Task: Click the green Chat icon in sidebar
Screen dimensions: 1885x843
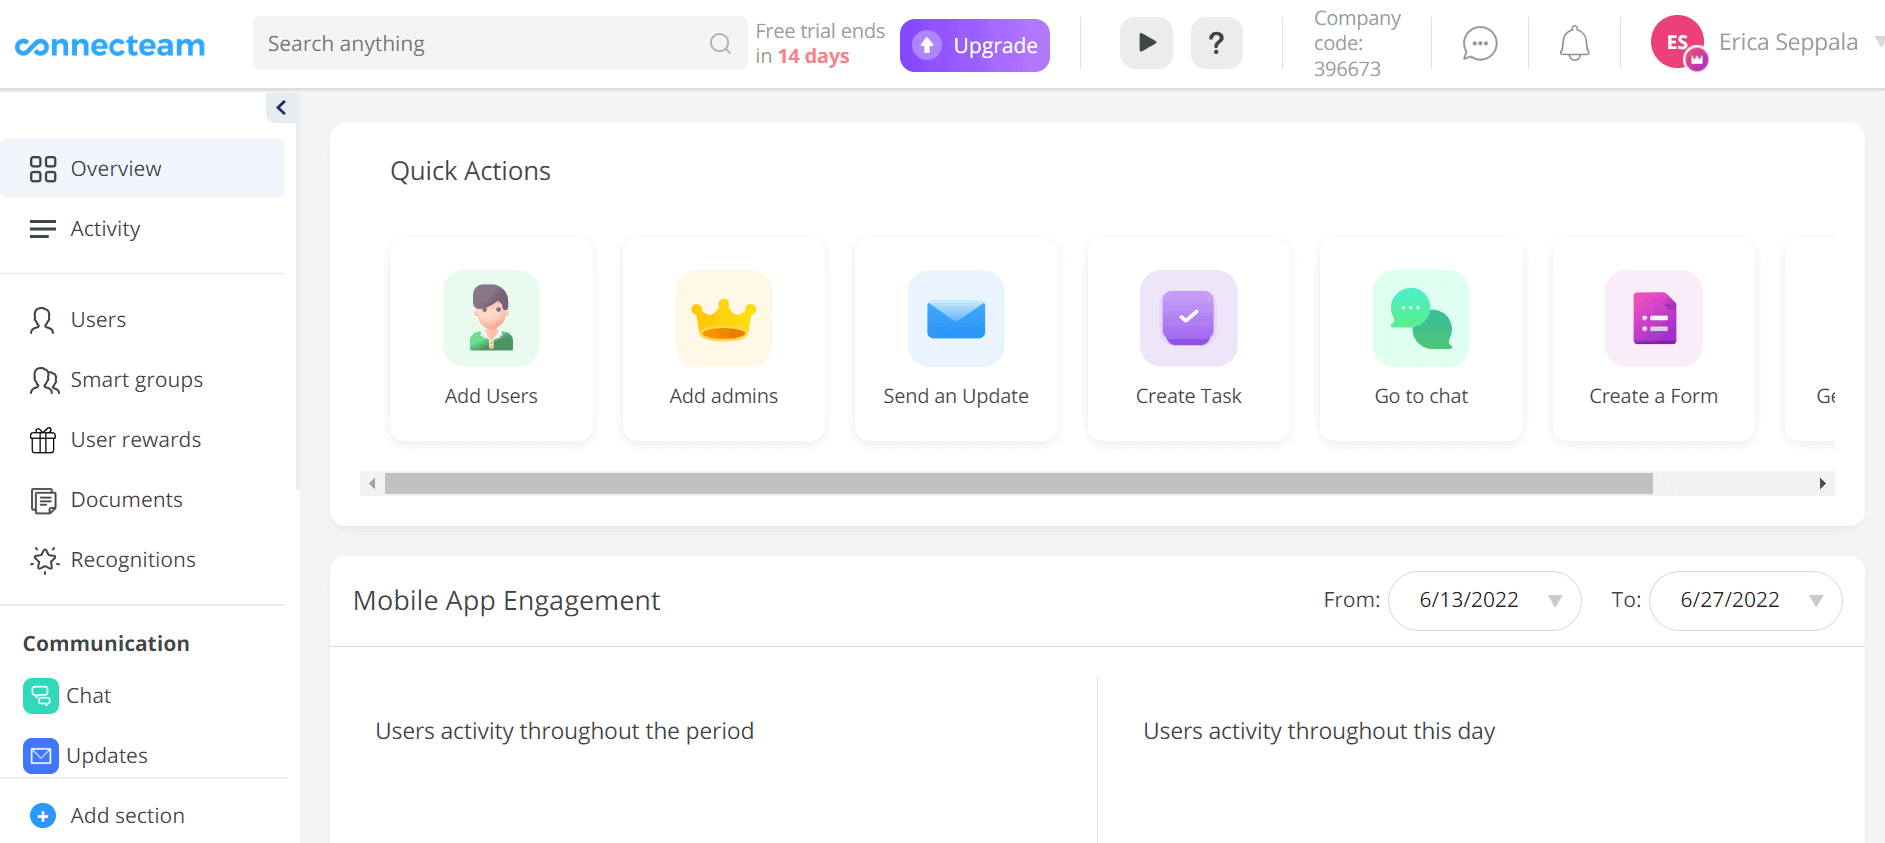Action: tap(41, 696)
